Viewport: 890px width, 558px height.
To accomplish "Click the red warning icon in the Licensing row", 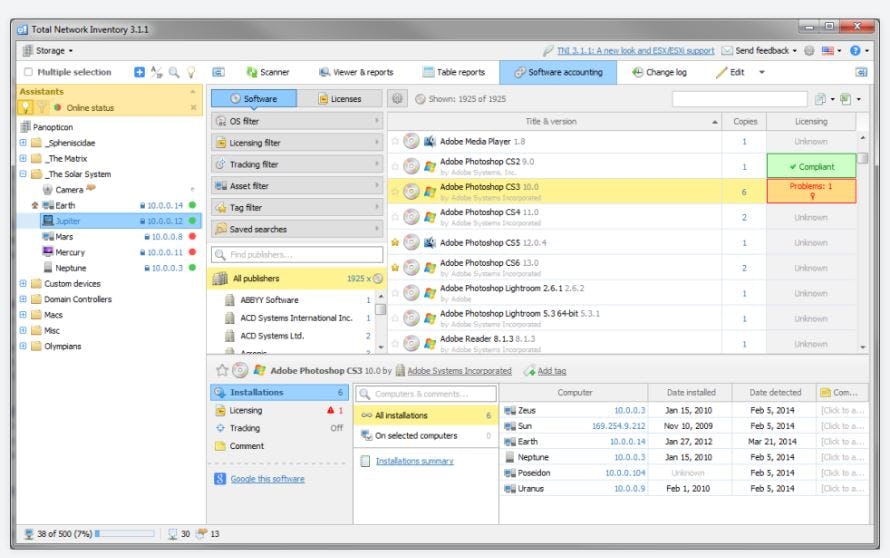I will click(x=330, y=410).
